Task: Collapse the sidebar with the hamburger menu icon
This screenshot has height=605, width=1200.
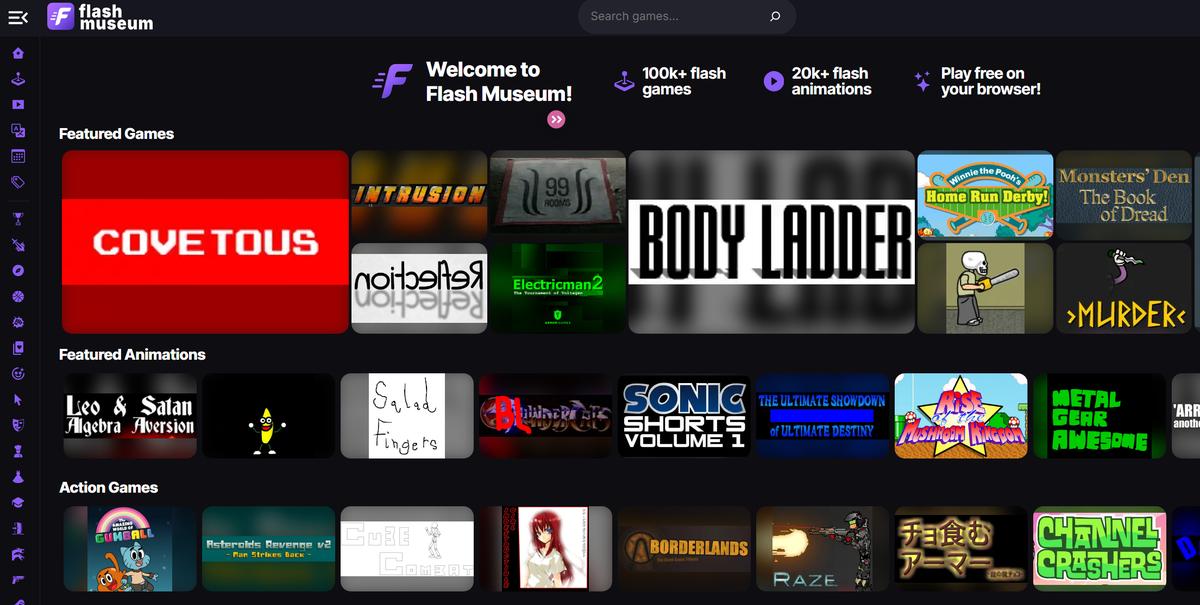Action: pyautogui.click(x=18, y=17)
